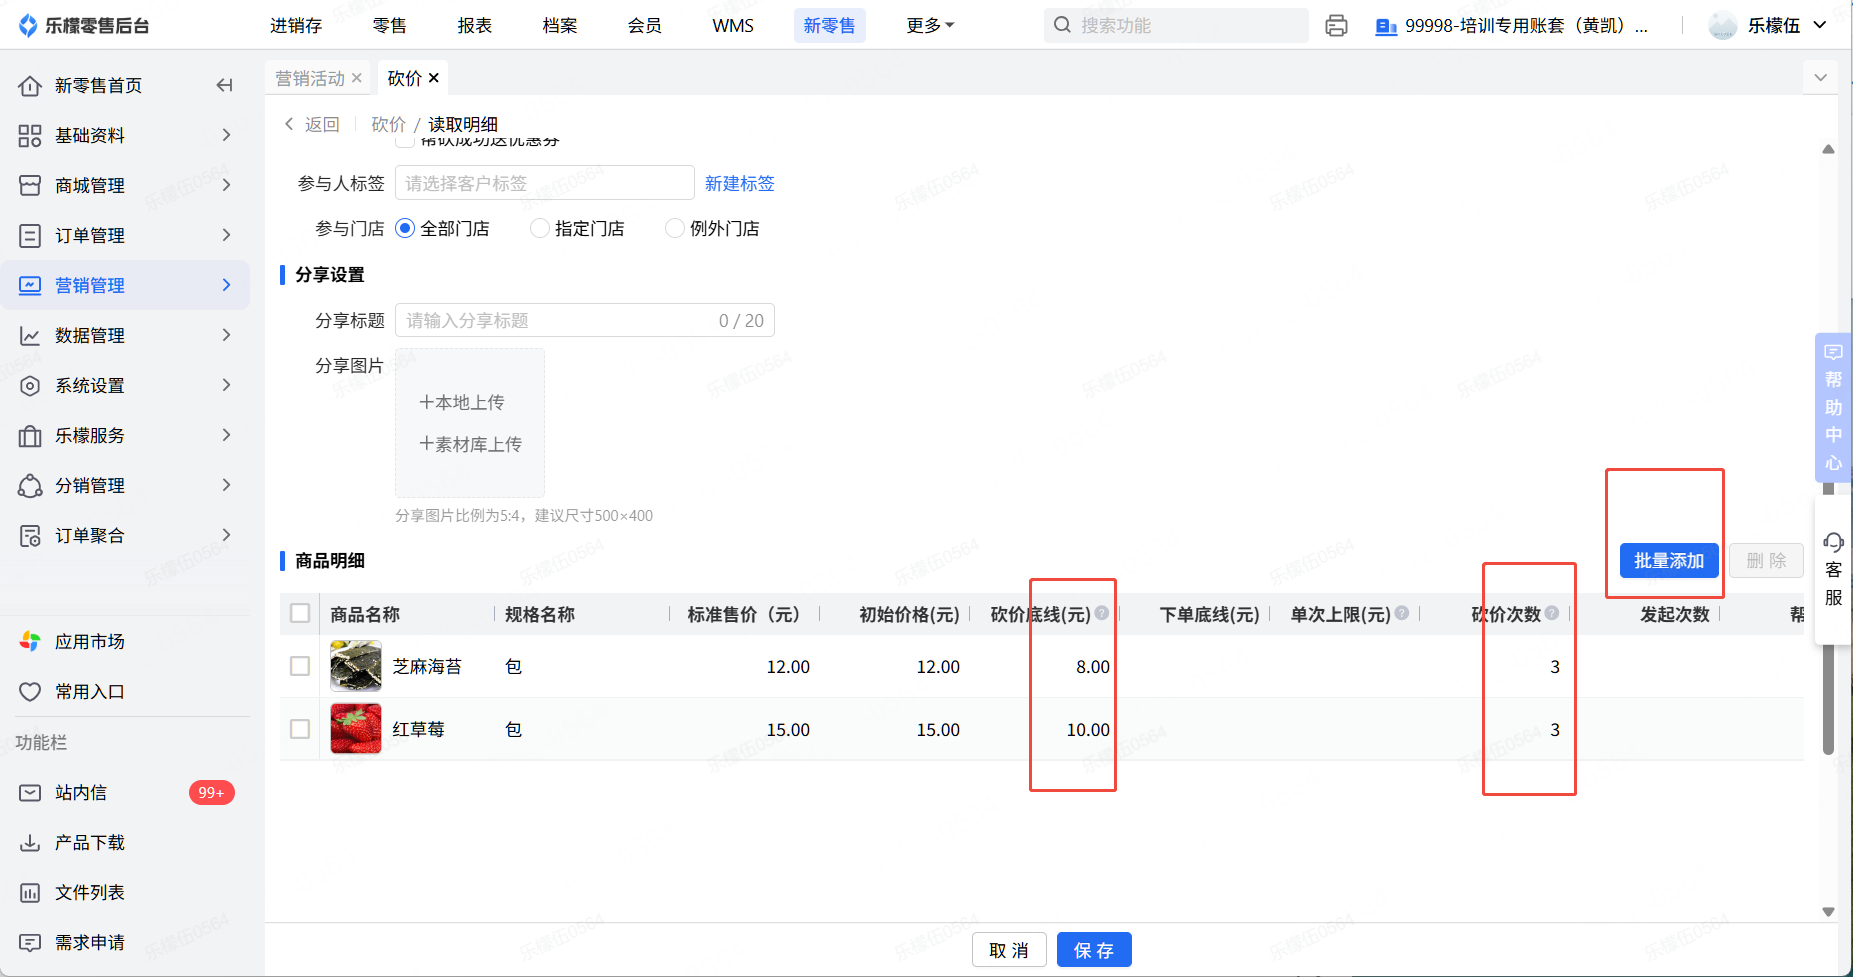
Task: Click help icon beside 砍价底线(元)
Action: [x=1102, y=613]
